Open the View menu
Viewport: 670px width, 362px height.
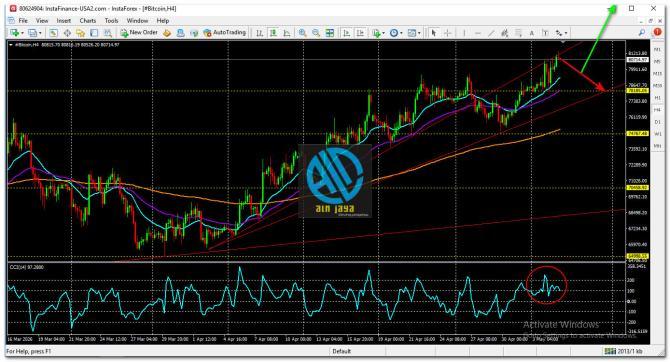42,21
